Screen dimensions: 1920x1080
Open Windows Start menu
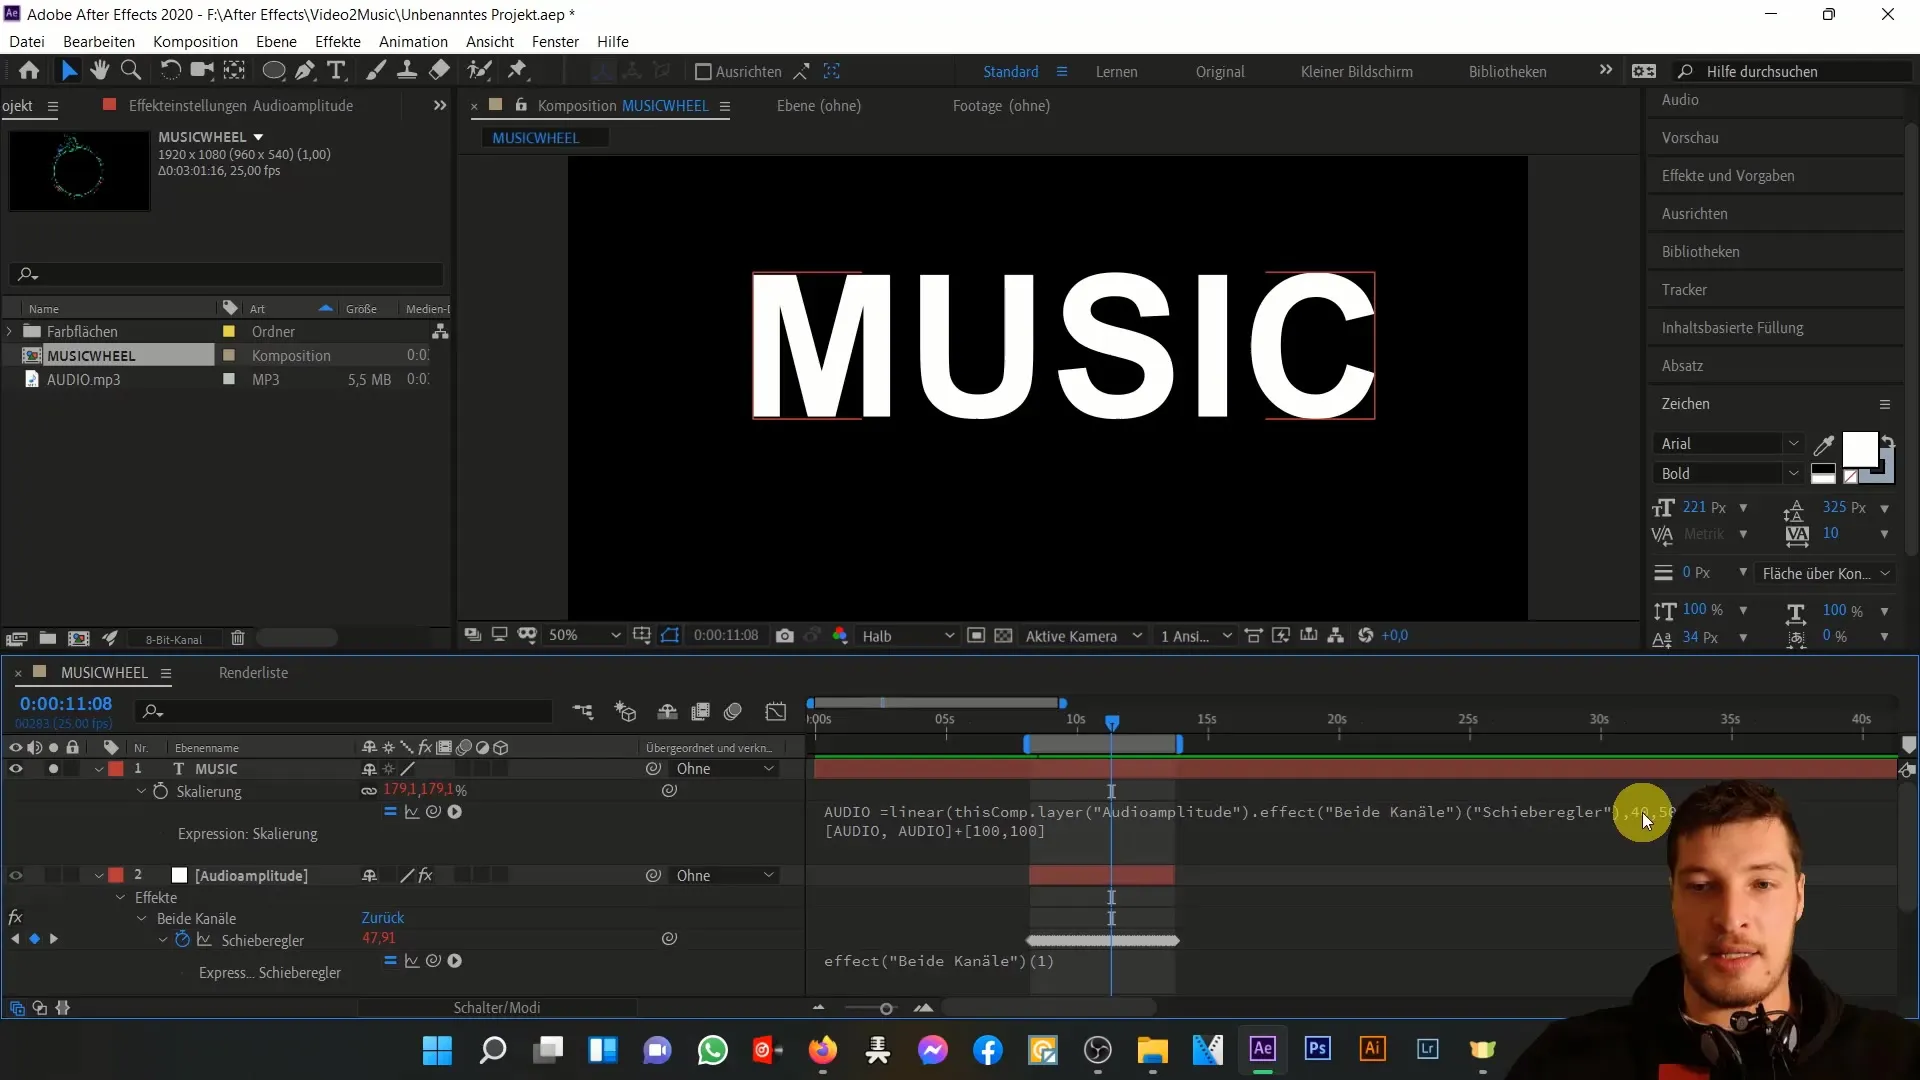pyautogui.click(x=437, y=1050)
